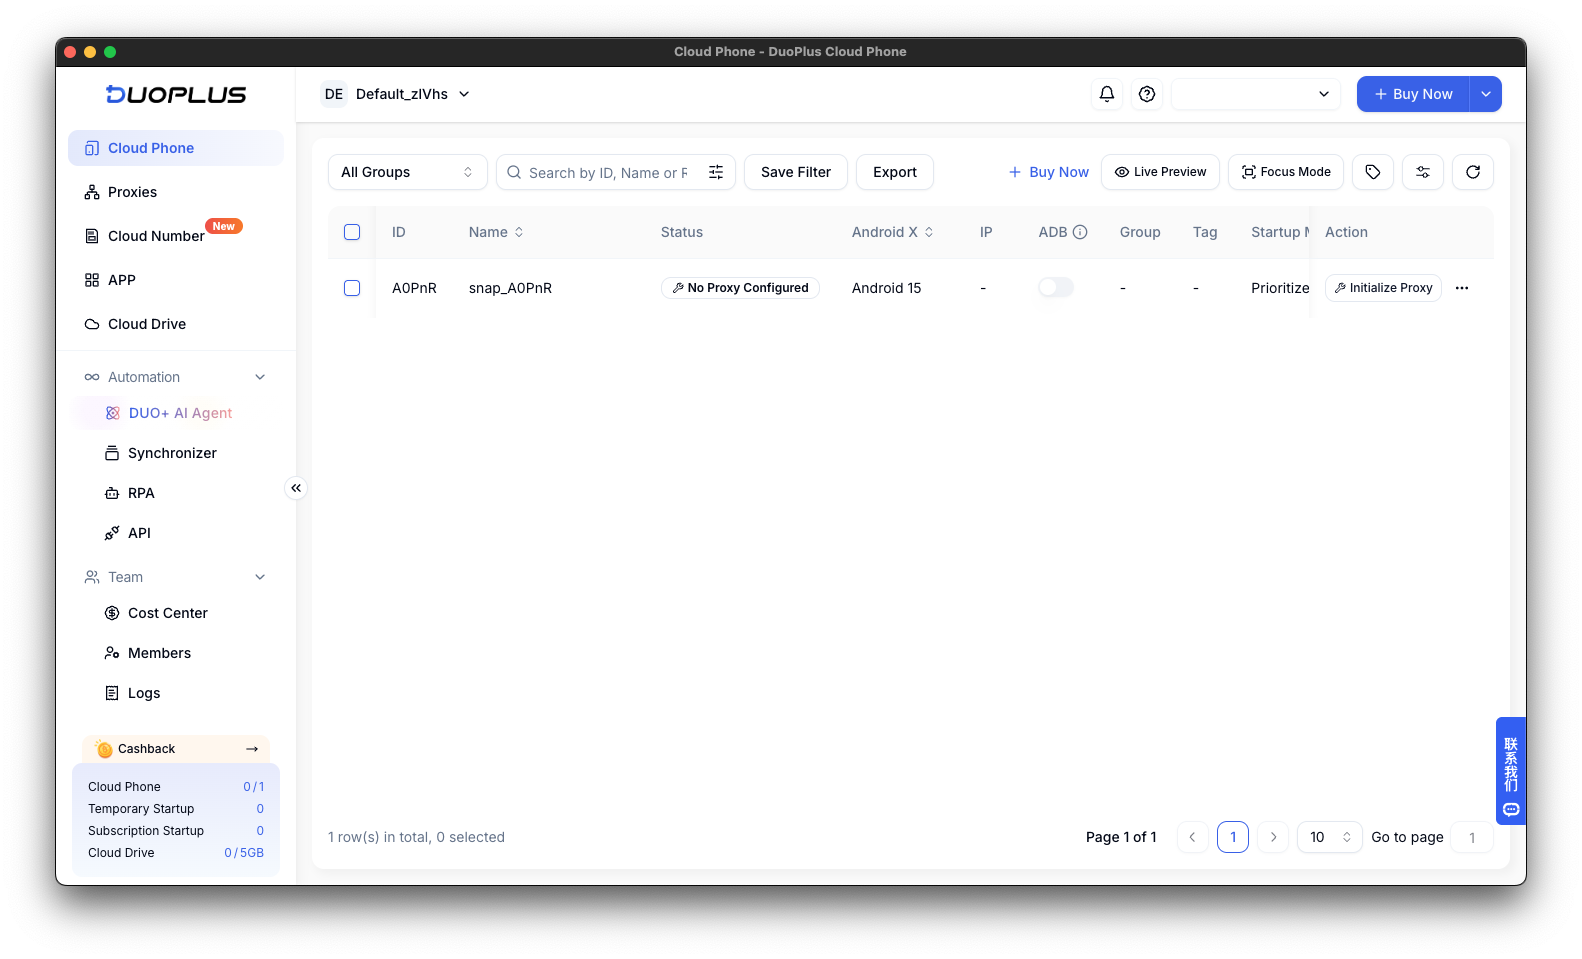Click the ADB info icon

tap(1080, 232)
